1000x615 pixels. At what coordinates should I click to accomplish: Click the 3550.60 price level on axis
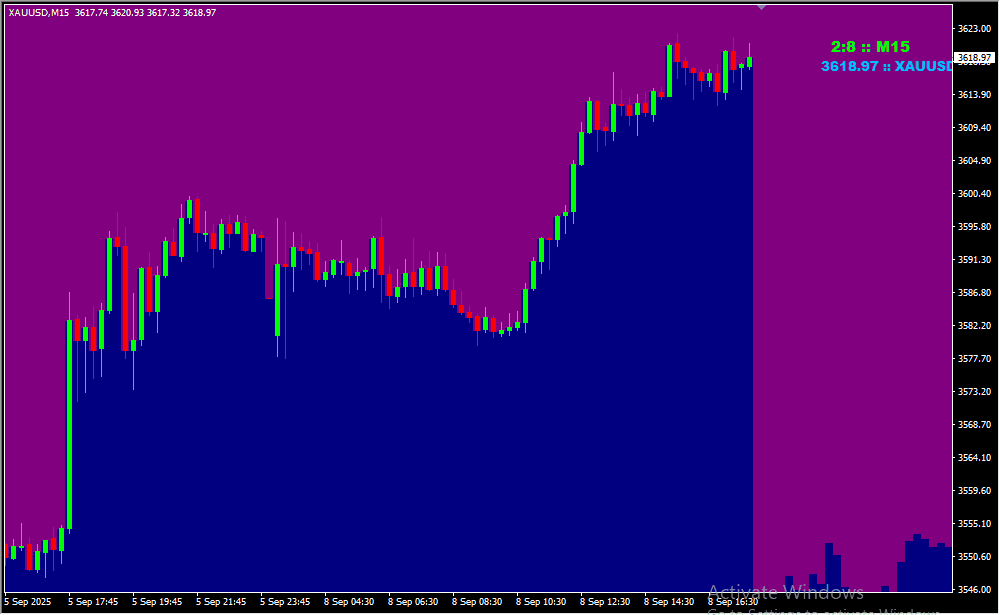click(973, 557)
